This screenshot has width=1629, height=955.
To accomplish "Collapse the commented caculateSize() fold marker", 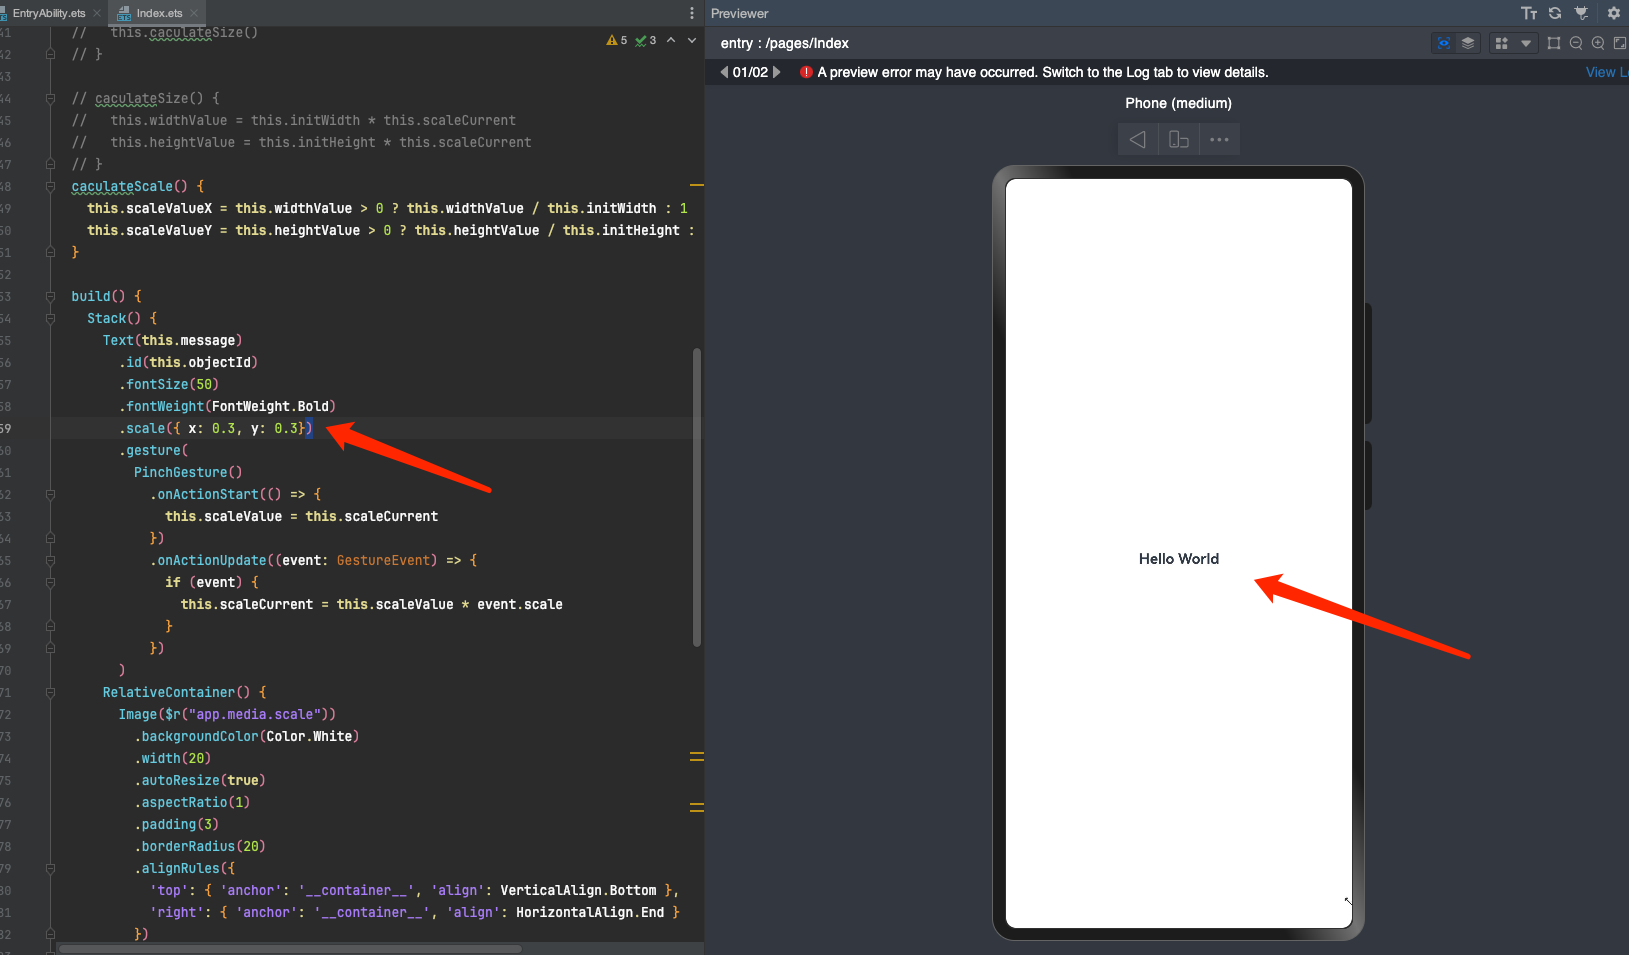I will (50, 98).
